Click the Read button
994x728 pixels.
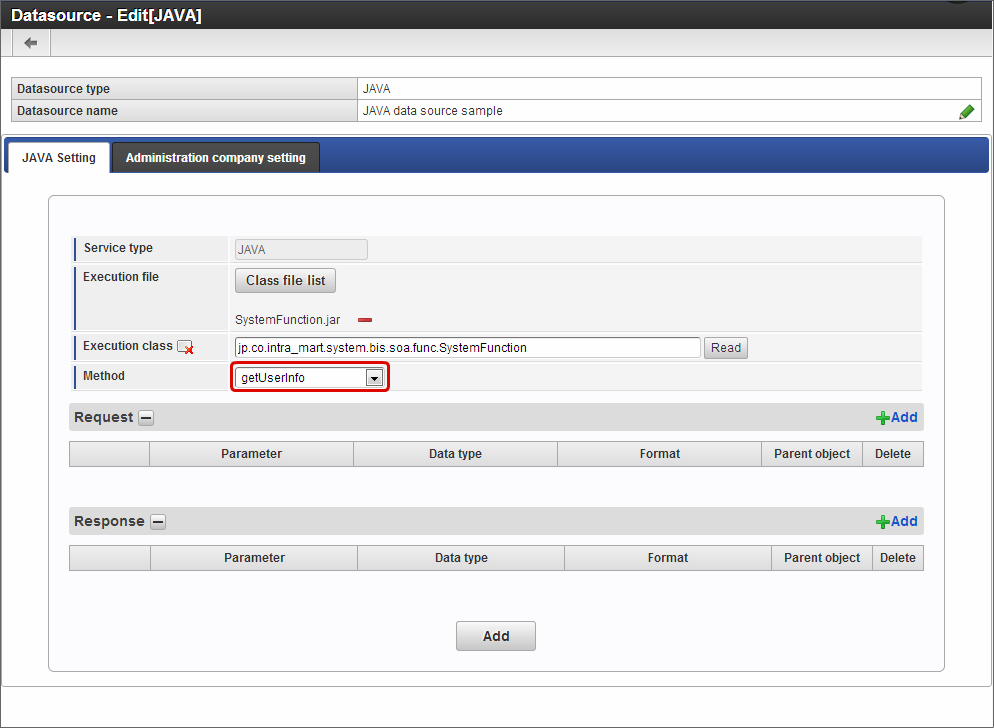(726, 348)
